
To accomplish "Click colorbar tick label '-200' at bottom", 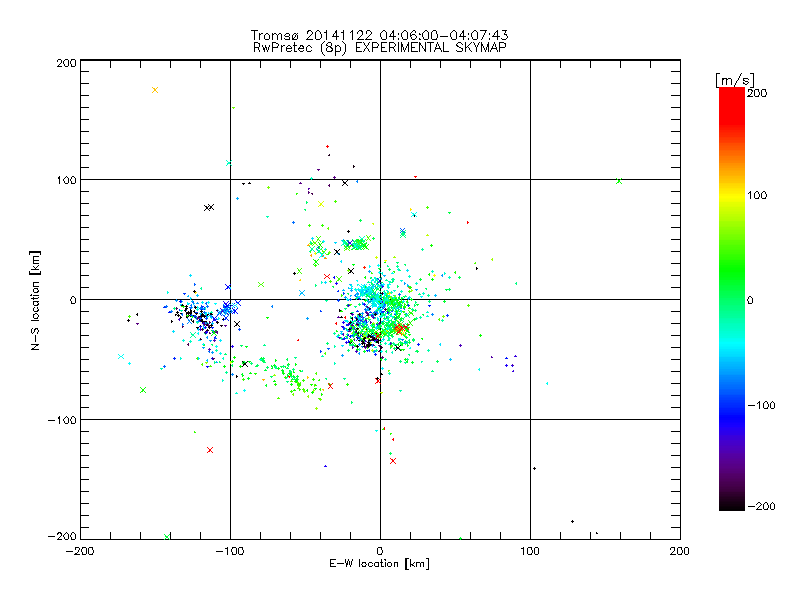I will coord(761,506).
